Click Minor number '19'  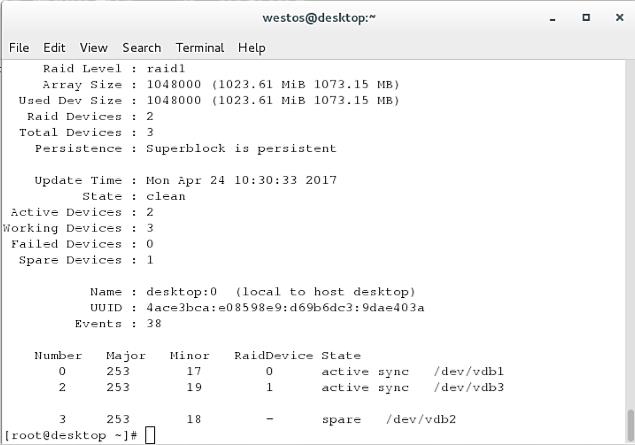[x=194, y=388]
